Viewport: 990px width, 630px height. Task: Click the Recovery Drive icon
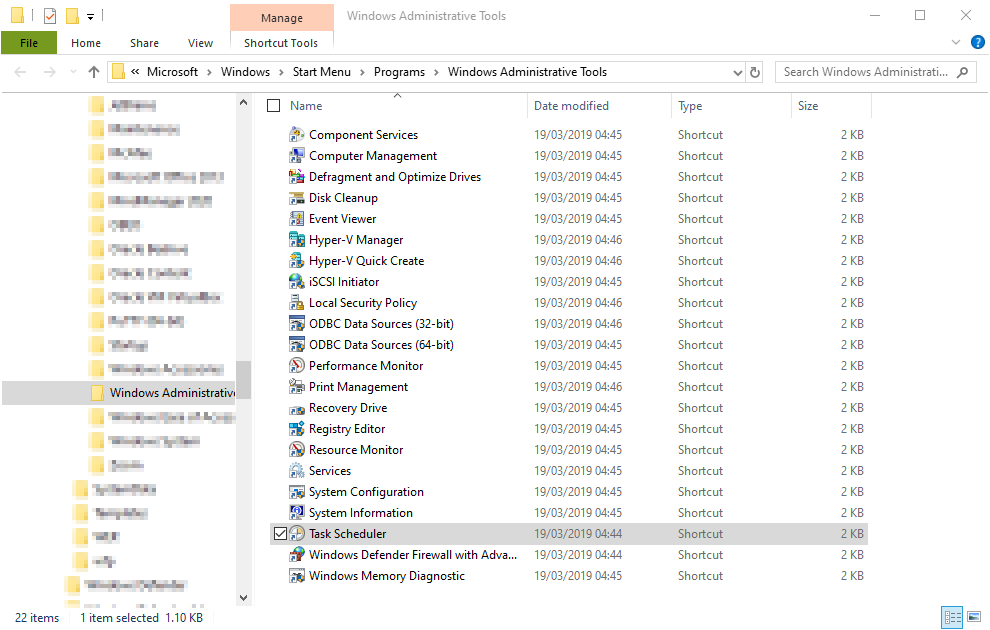pyautogui.click(x=297, y=408)
